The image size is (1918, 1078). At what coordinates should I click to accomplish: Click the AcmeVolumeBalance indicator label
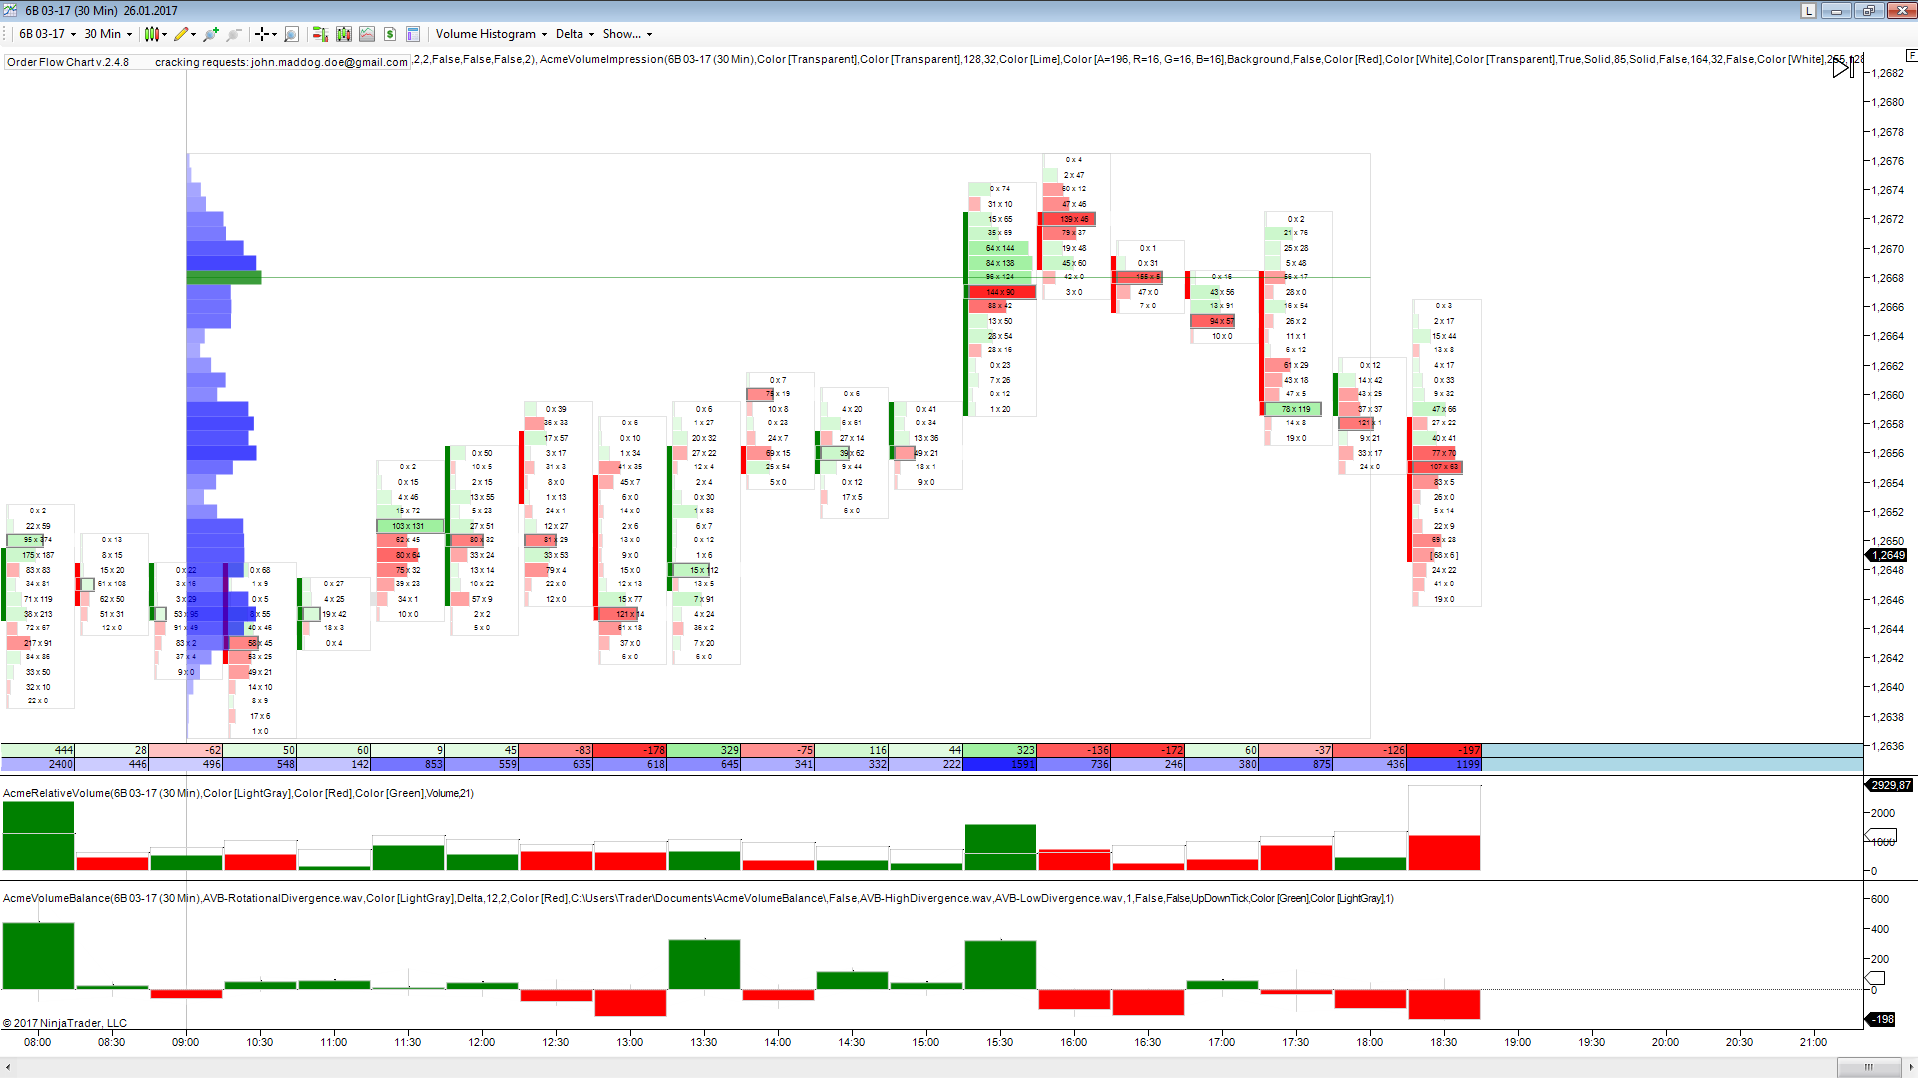point(698,898)
